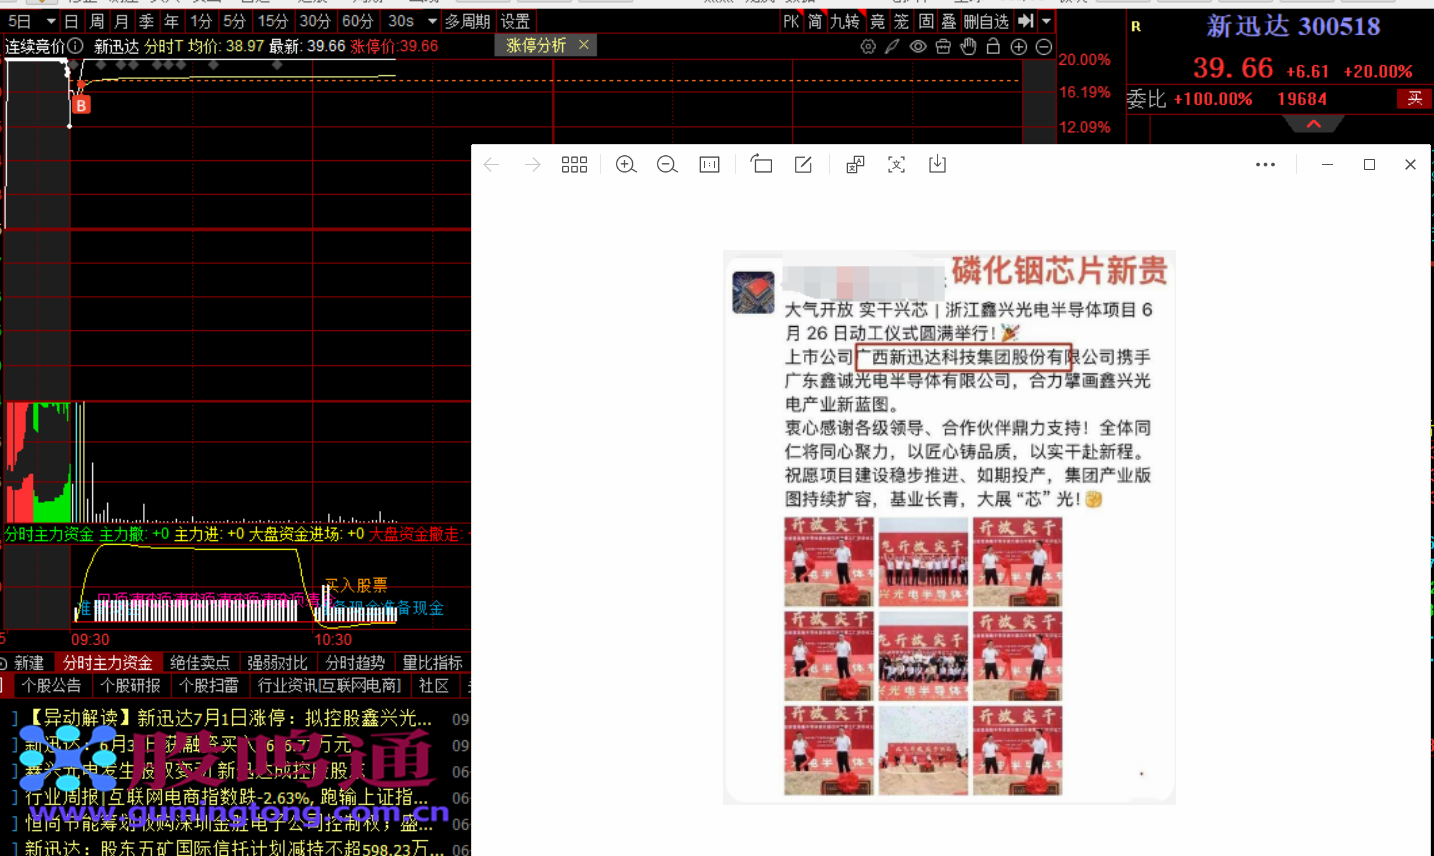Zoom out of the image in viewer
This screenshot has height=856, width=1434.
(667, 165)
